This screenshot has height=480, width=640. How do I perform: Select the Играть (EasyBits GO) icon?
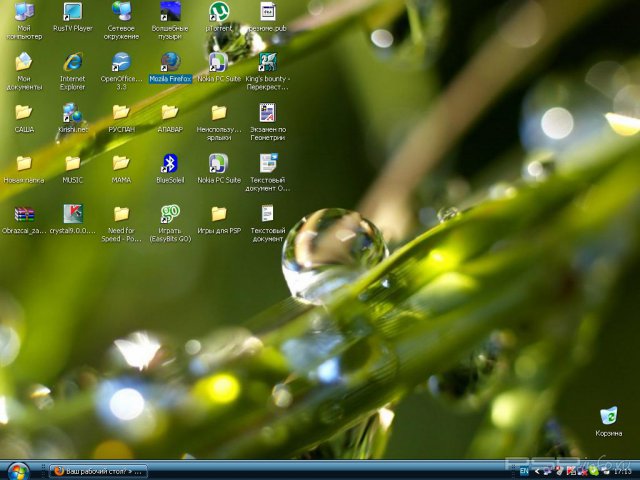click(170, 213)
